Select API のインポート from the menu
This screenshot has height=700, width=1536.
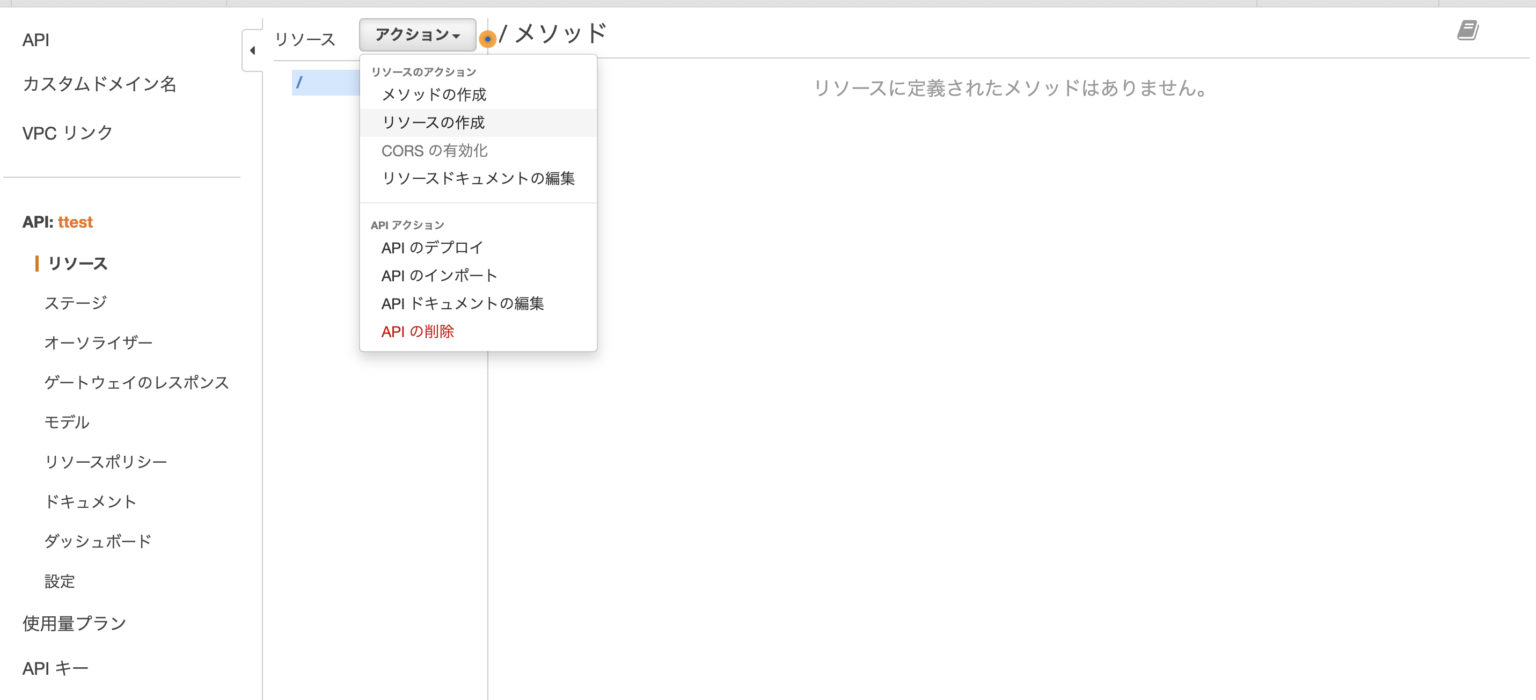(x=438, y=275)
